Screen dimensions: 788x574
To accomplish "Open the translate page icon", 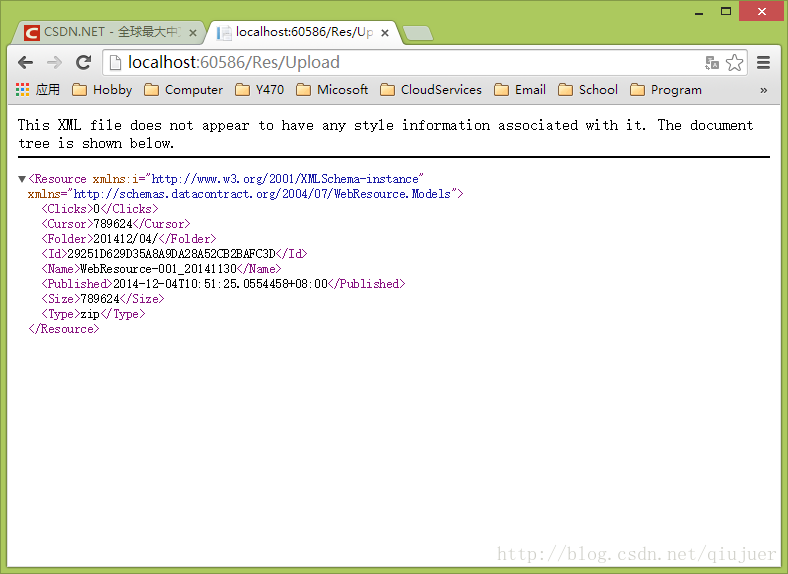I will click(x=712, y=63).
